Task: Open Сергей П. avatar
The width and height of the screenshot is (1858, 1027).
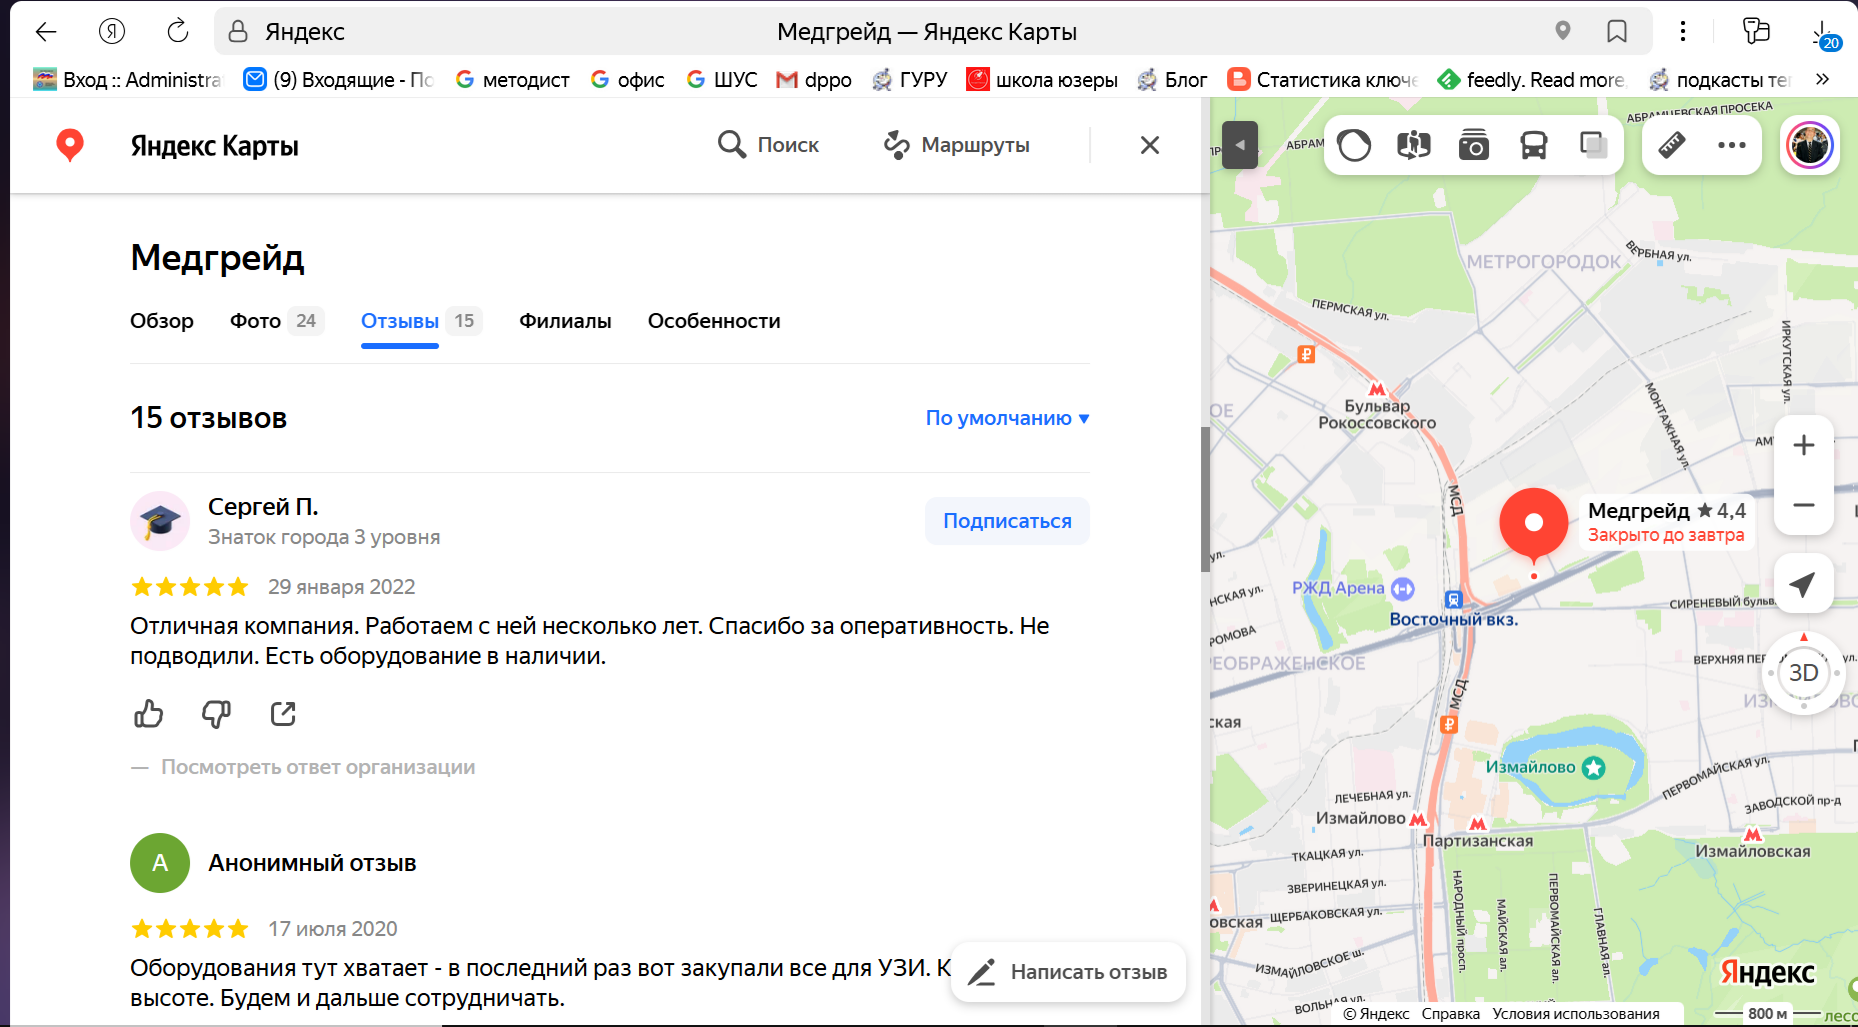Action: [160, 521]
